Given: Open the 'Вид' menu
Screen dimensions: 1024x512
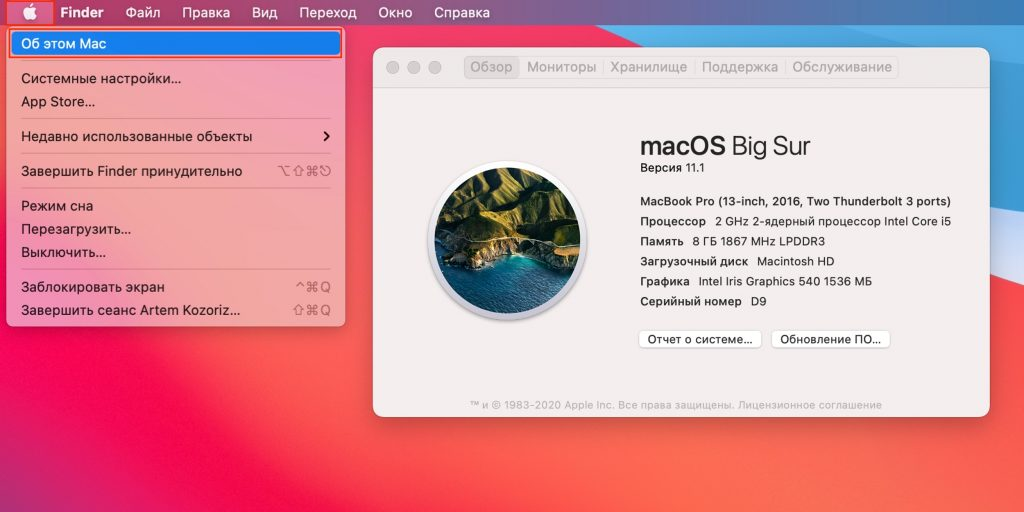Looking at the screenshot, I should click(264, 12).
